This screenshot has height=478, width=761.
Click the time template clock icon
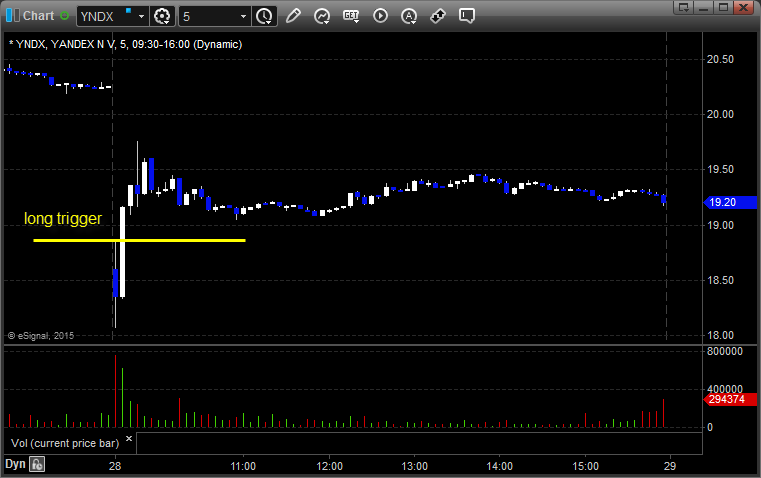click(264, 16)
